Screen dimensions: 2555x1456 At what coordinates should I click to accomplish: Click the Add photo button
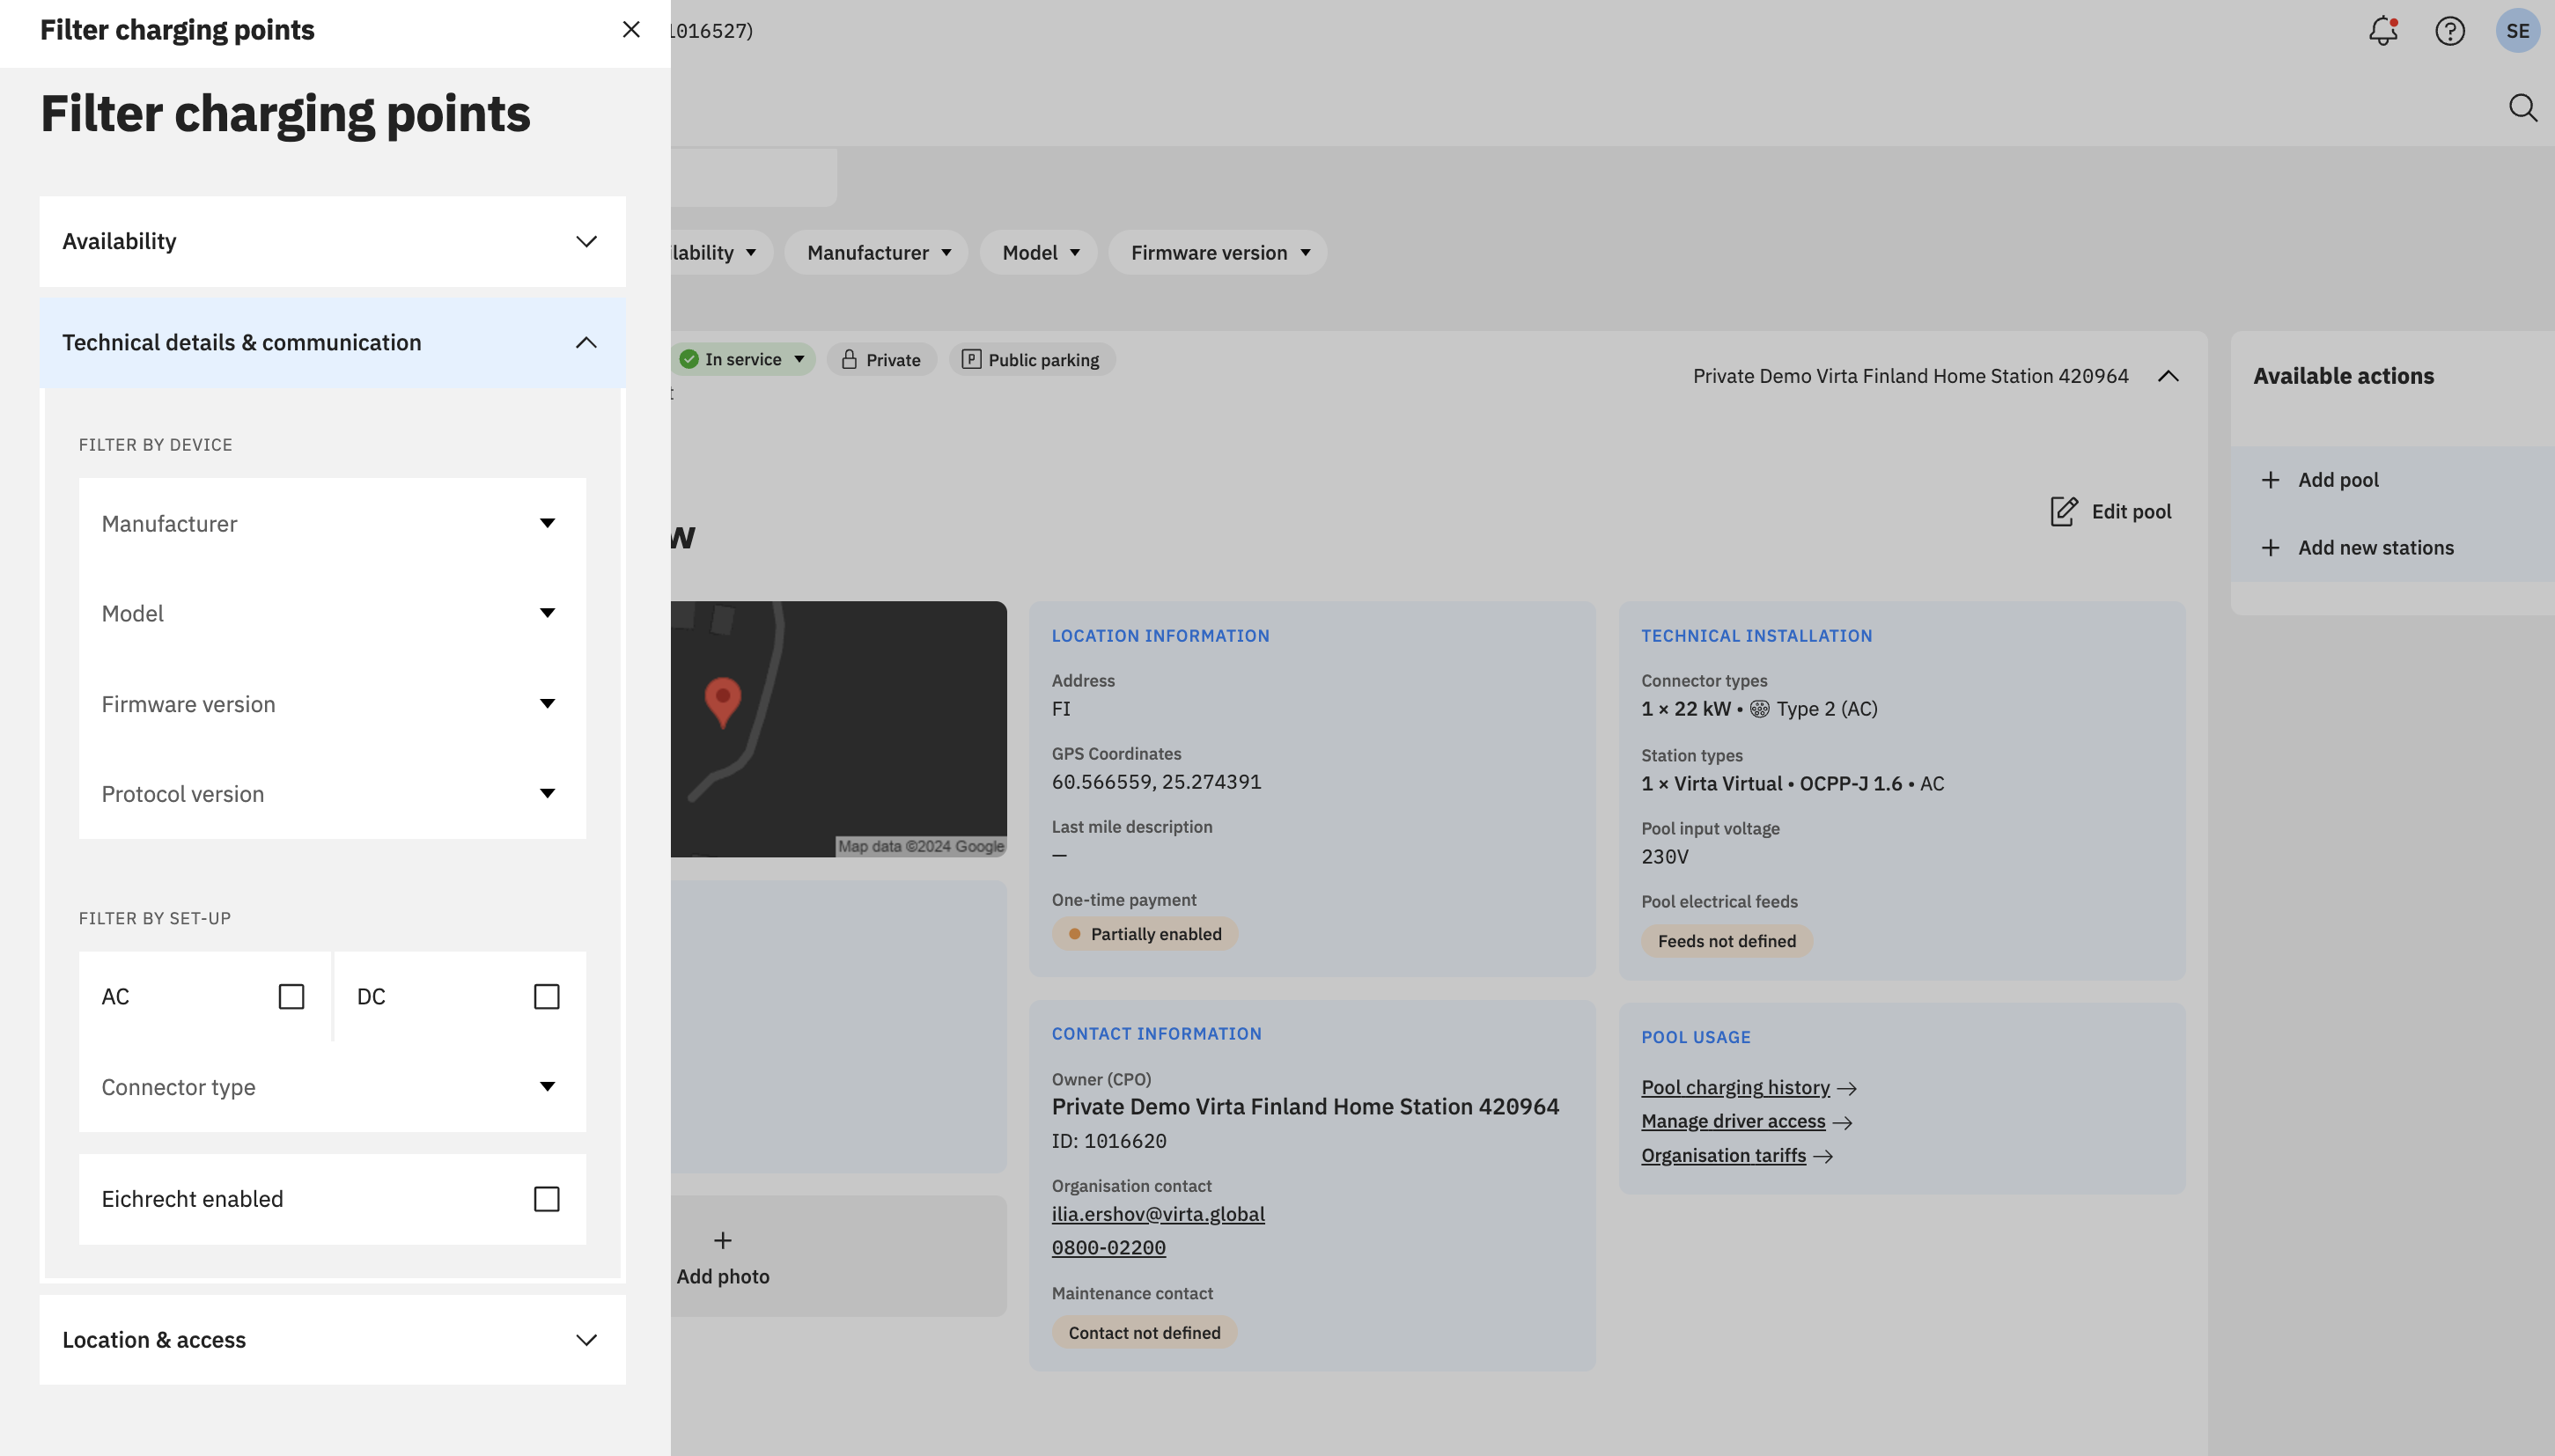coord(723,1257)
